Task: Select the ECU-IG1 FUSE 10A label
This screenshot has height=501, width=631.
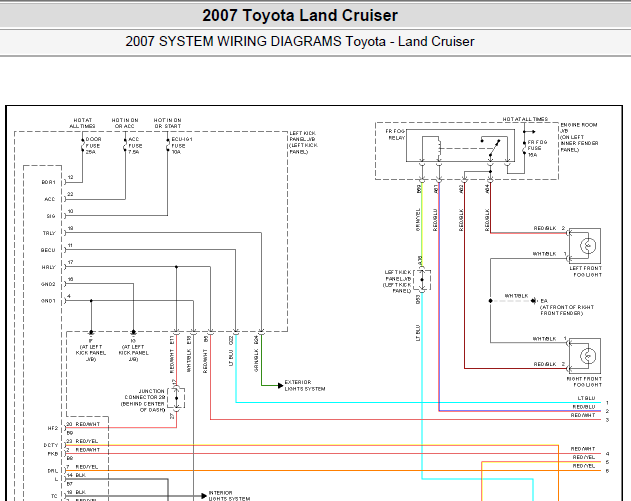Action: (x=182, y=146)
